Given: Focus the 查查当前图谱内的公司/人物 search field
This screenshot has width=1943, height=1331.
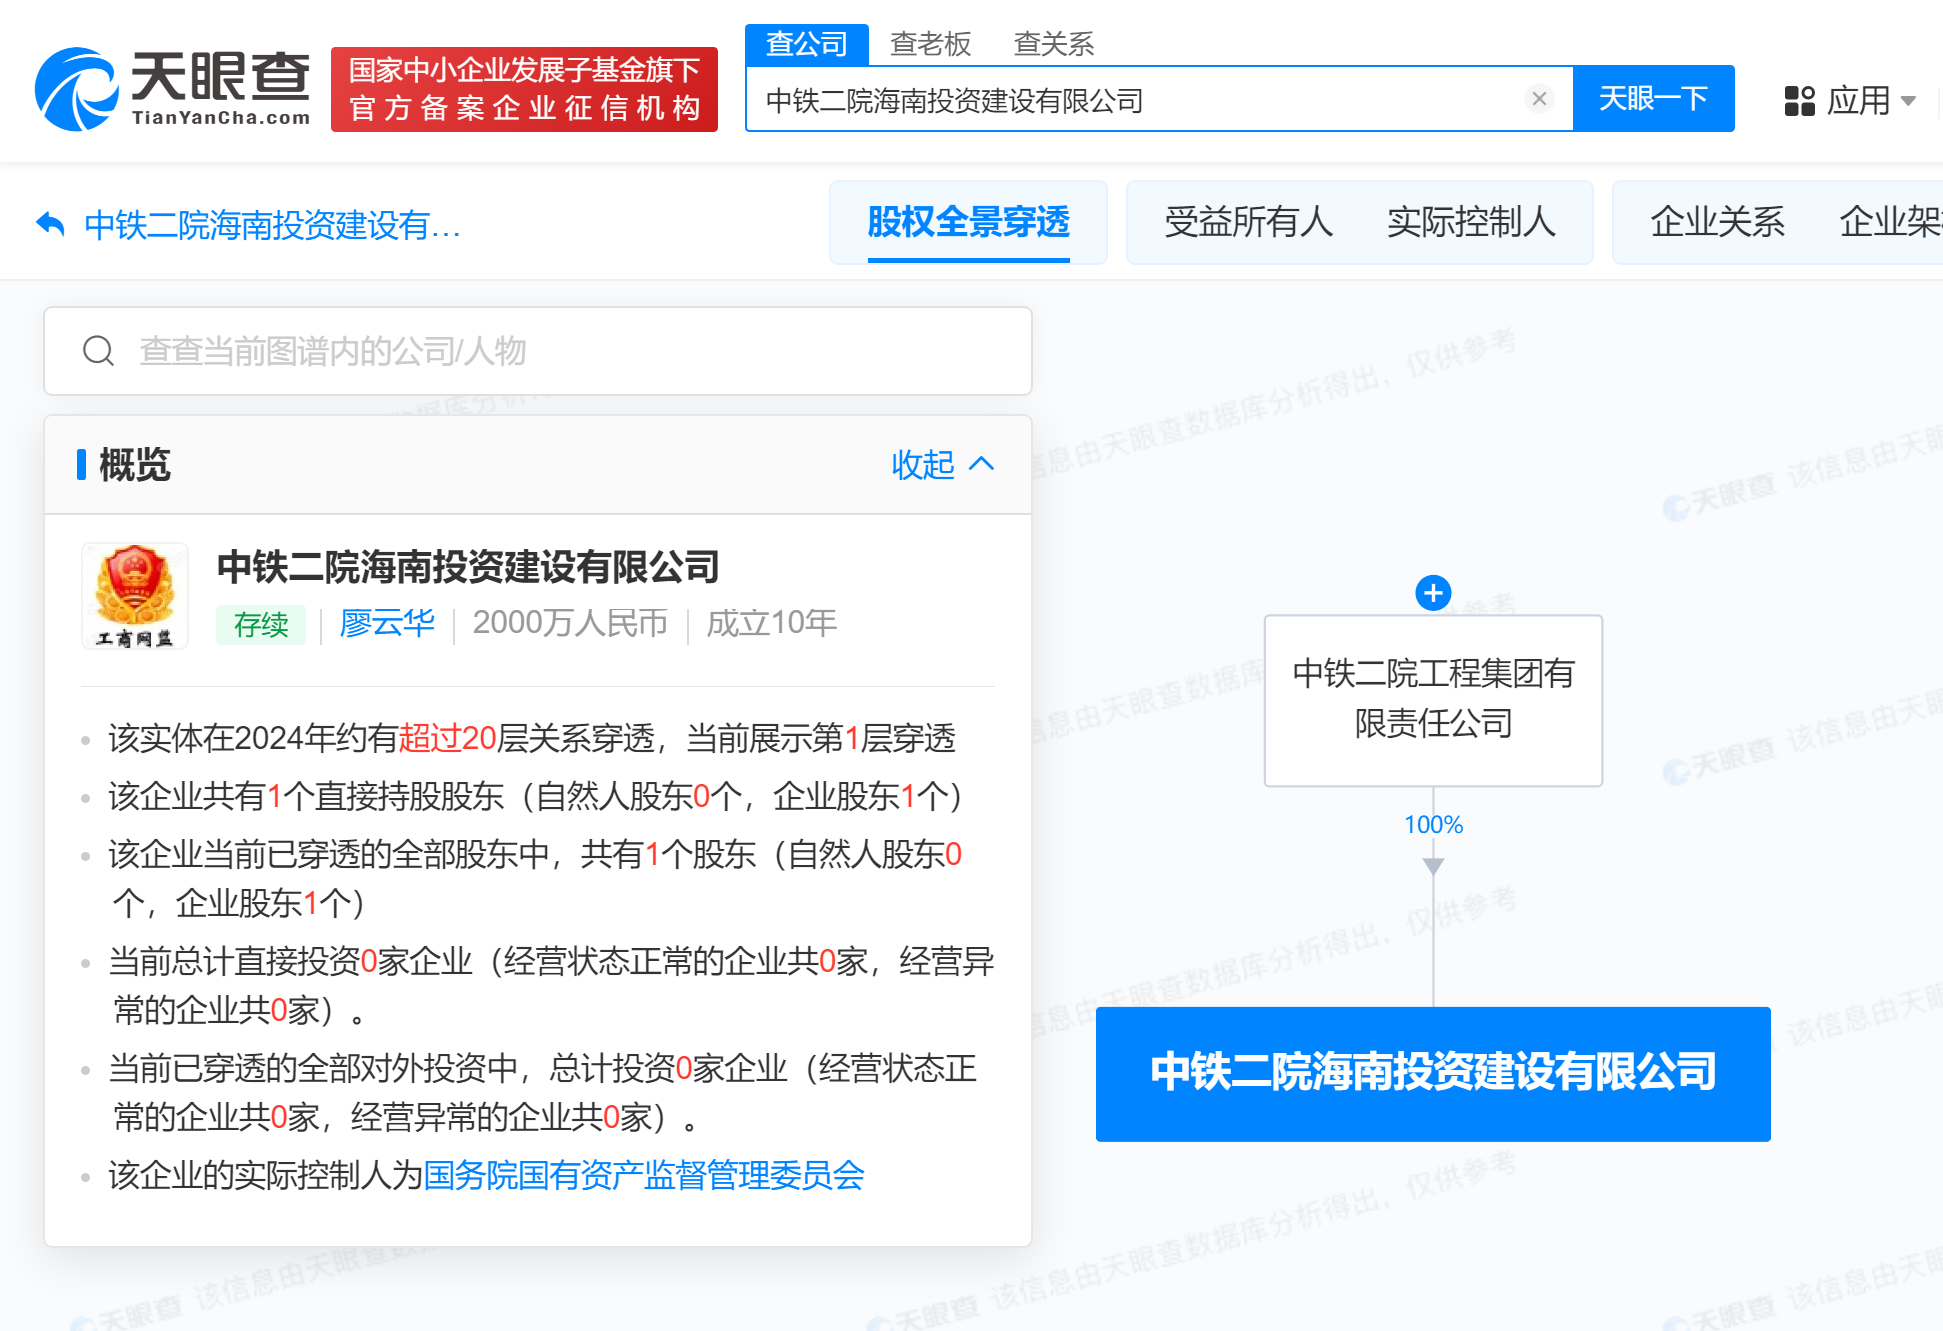Looking at the screenshot, I should (538, 351).
